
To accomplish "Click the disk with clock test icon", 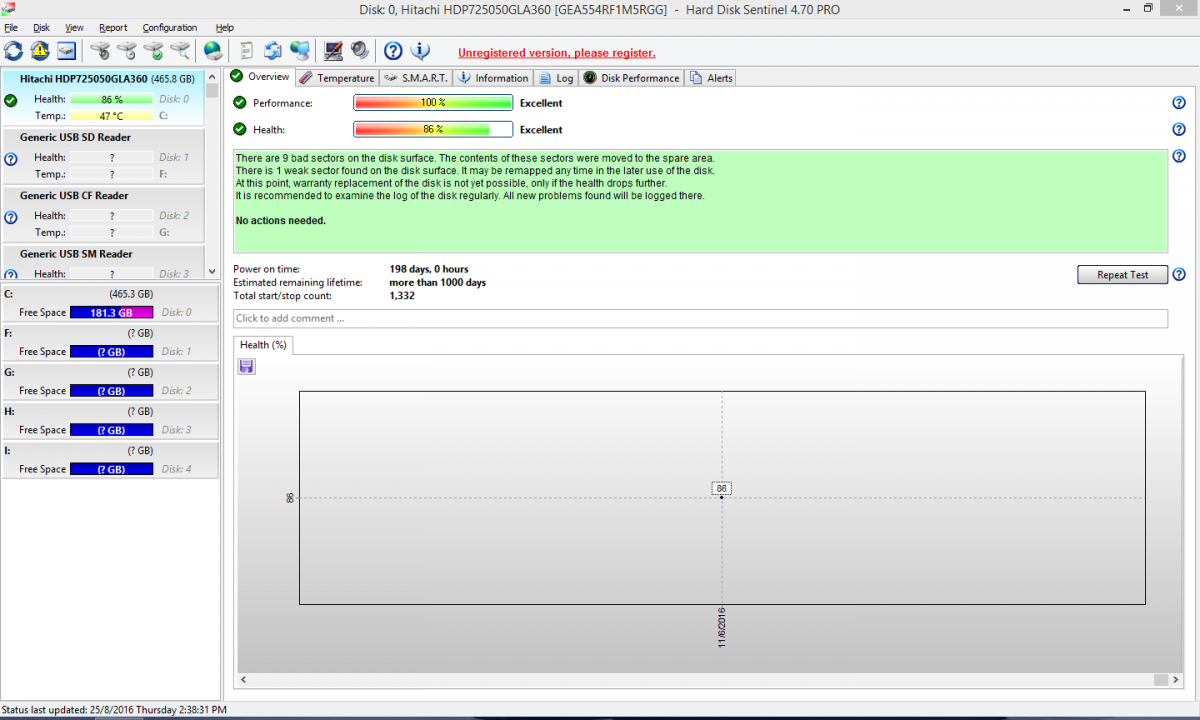I will [126, 50].
